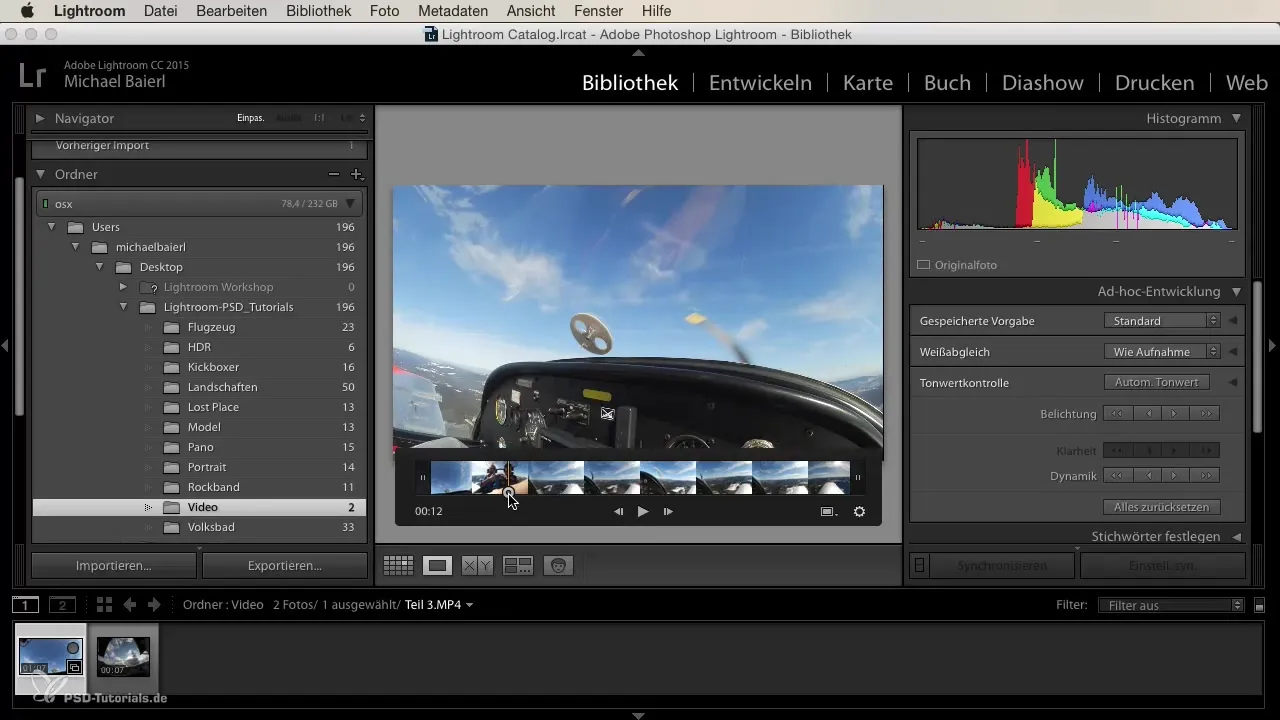1280x720 pixels.
Task: Collapse Lightroom-PSD_Tutorials folder
Action: 123,307
